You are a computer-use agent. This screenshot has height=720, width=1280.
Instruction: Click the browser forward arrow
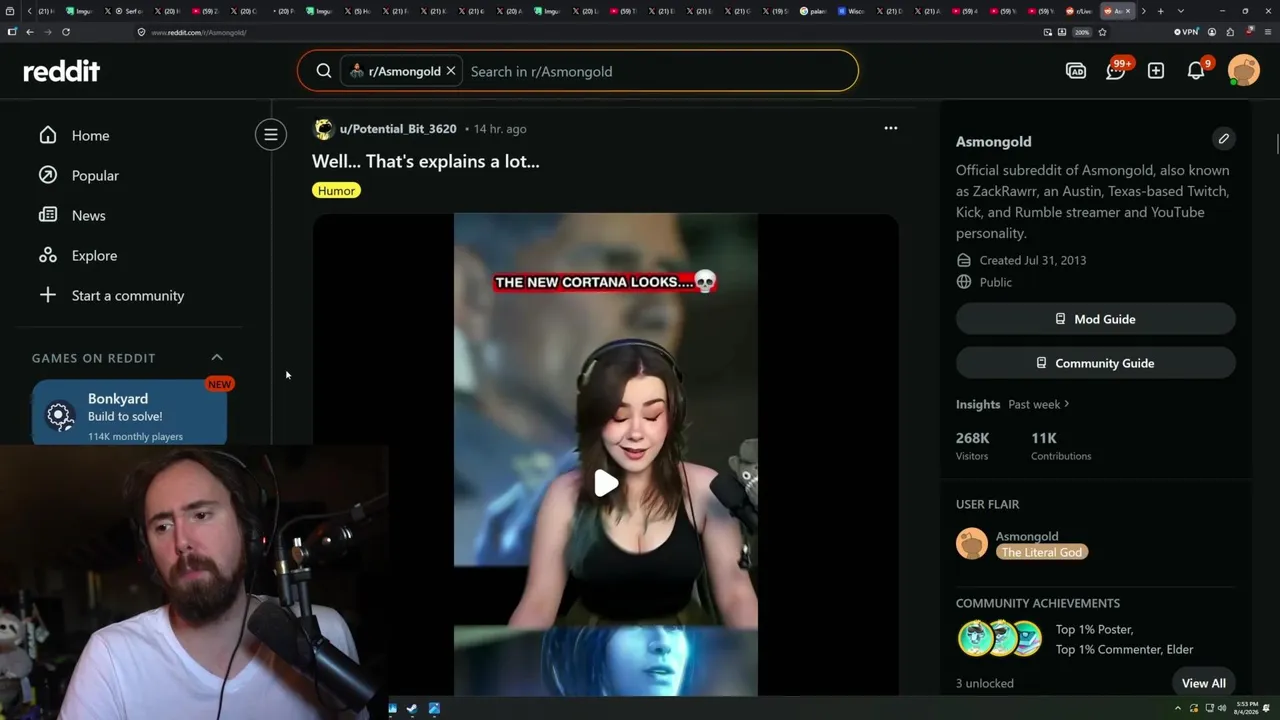(x=47, y=32)
